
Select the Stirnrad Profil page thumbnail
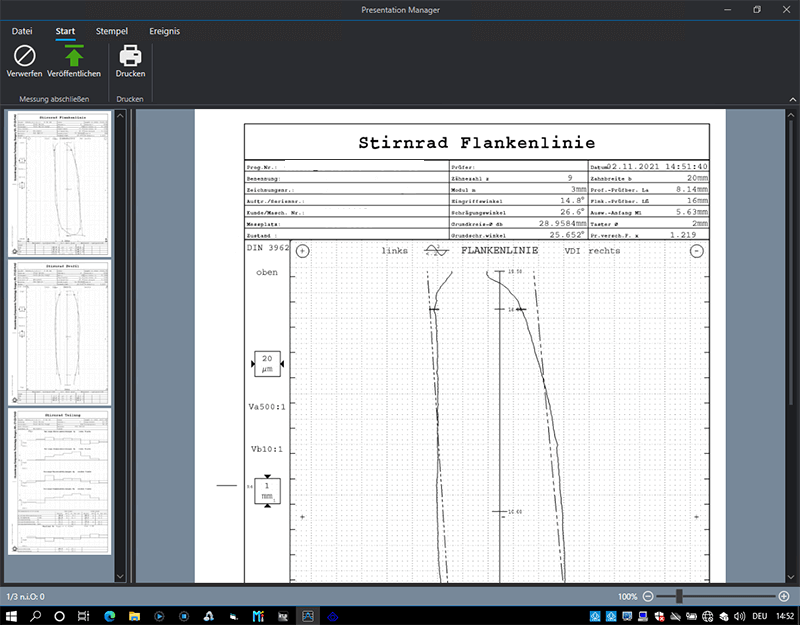(x=60, y=333)
